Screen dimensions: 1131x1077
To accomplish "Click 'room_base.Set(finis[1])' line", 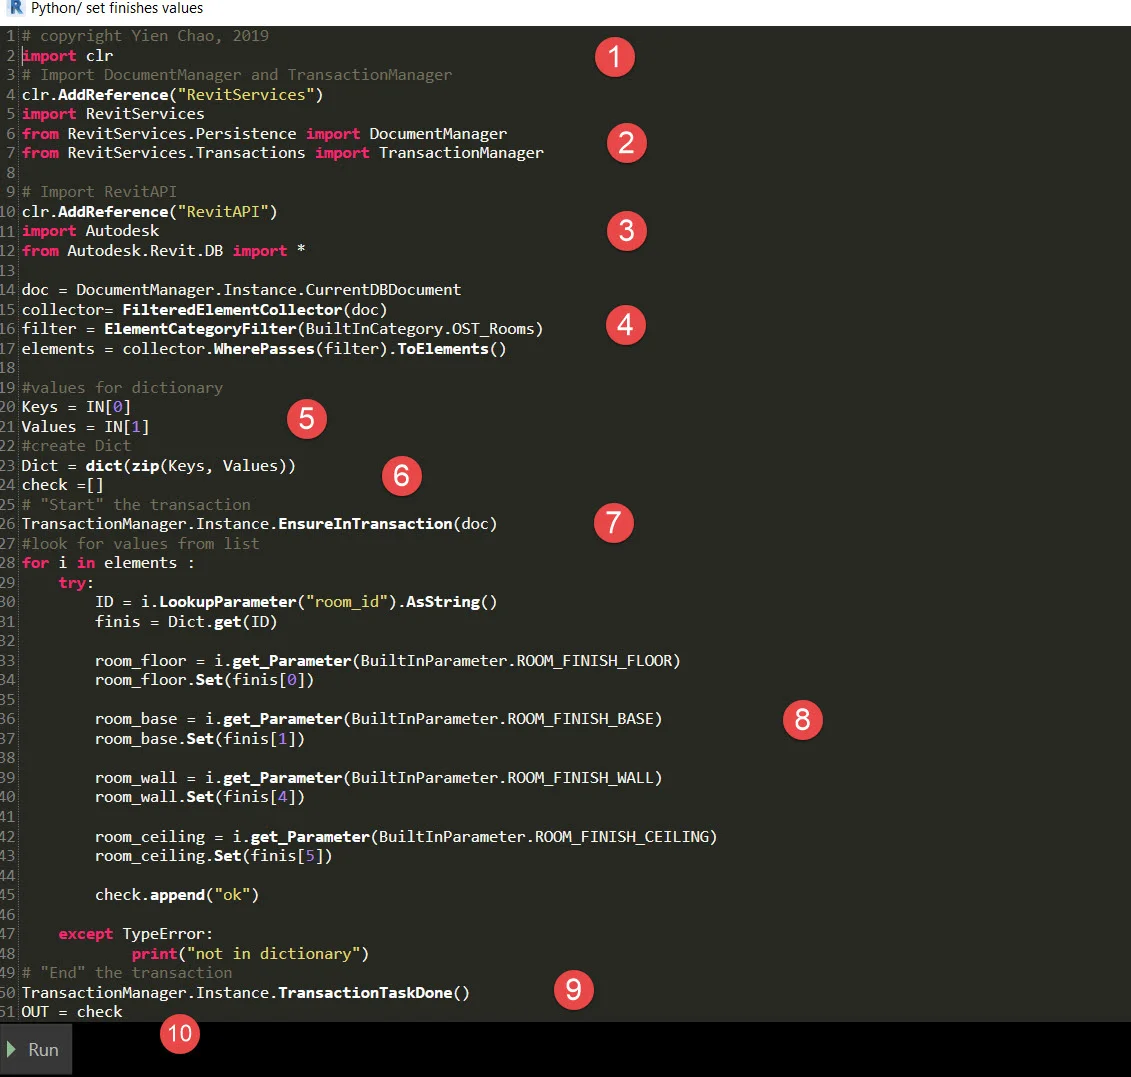I will [x=200, y=739].
